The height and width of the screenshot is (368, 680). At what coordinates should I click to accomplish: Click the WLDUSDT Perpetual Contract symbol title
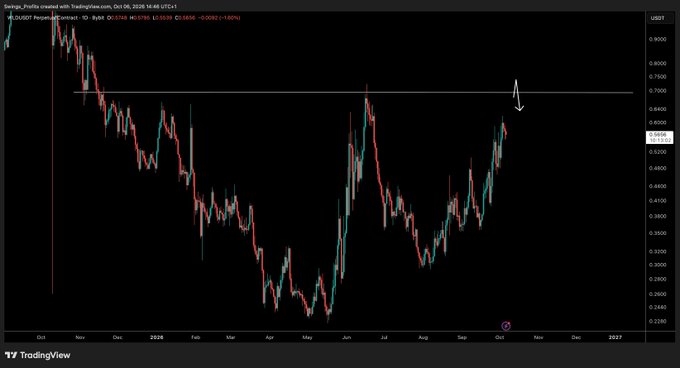pos(42,18)
